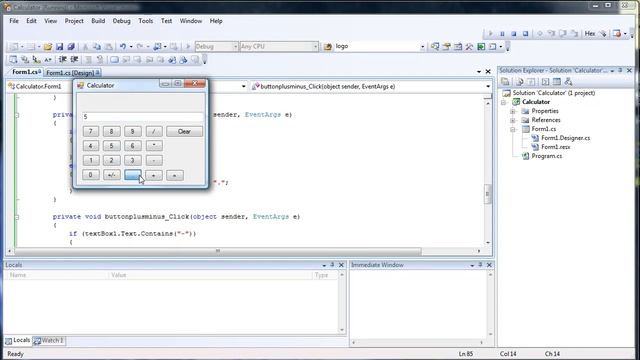Open the 'logo' find combo box dropdown

(x=422, y=47)
